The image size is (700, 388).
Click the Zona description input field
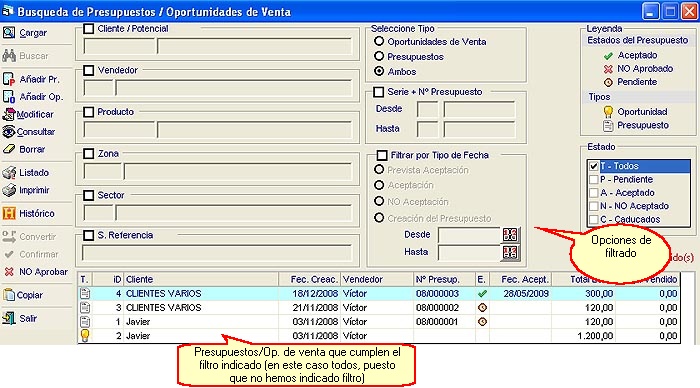tap(238, 171)
